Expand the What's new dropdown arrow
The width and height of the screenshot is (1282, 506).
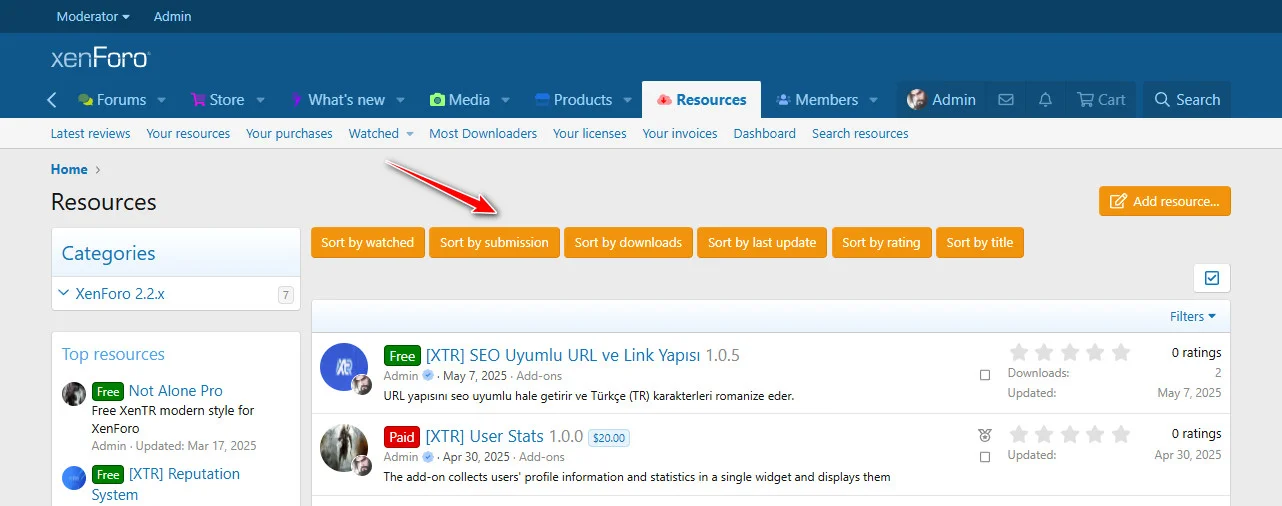[x=400, y=100]
